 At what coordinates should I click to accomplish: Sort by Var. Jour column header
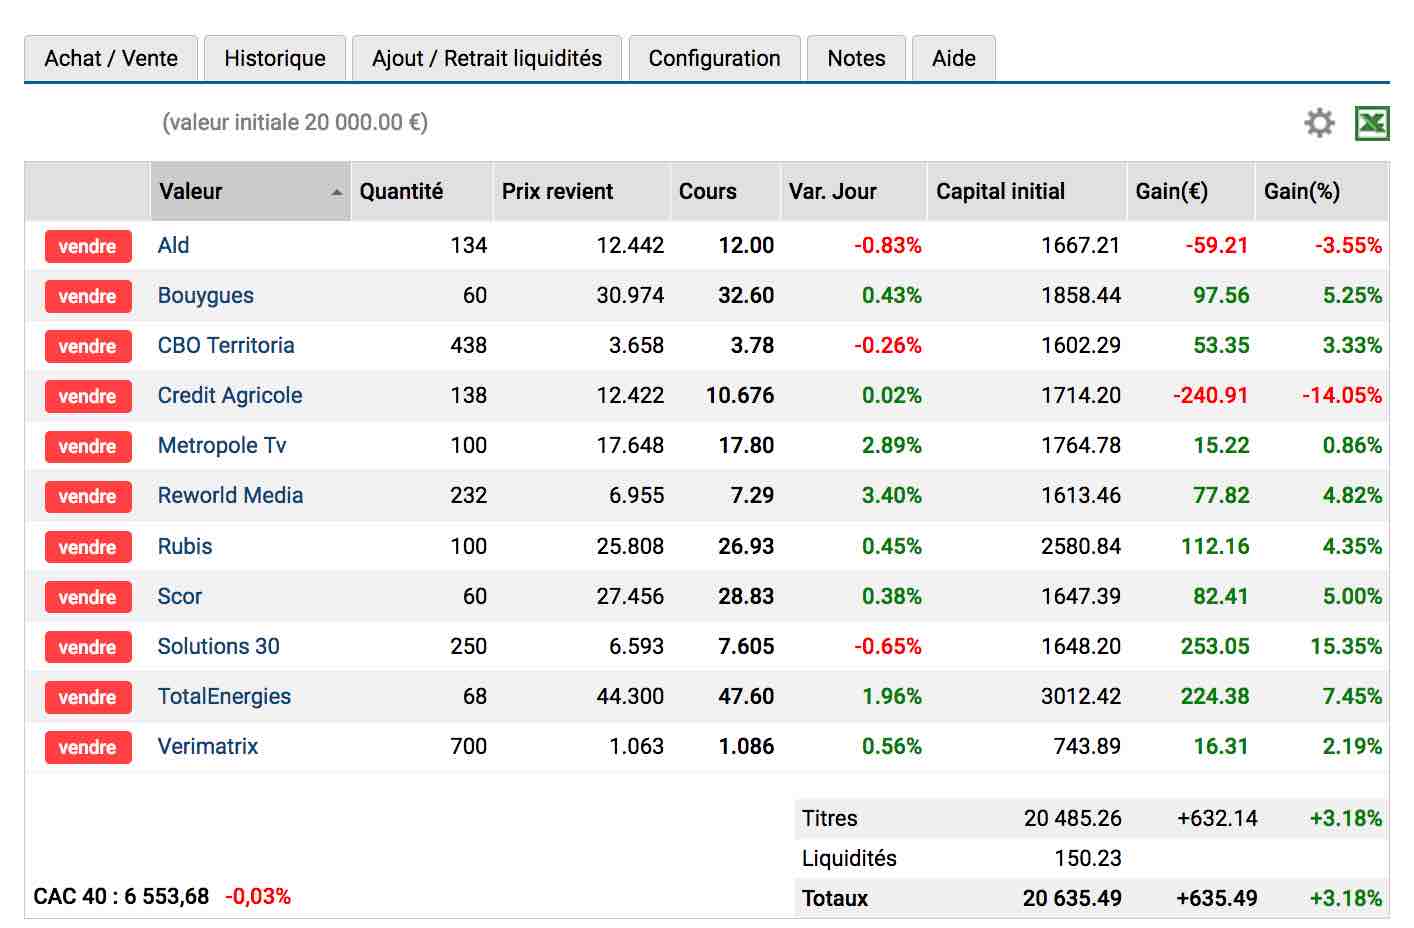(x=853, y=191)
